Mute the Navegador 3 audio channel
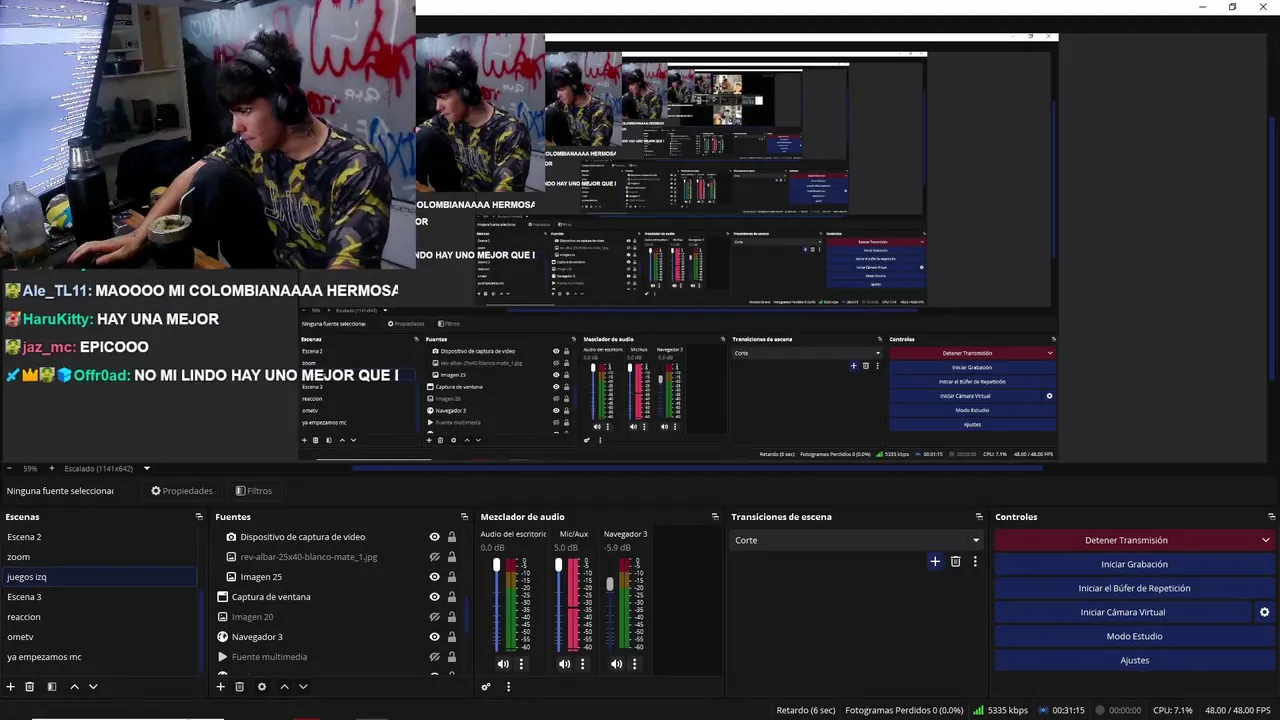The width and height of the screenshot is (1280, 720). (616, 664)
